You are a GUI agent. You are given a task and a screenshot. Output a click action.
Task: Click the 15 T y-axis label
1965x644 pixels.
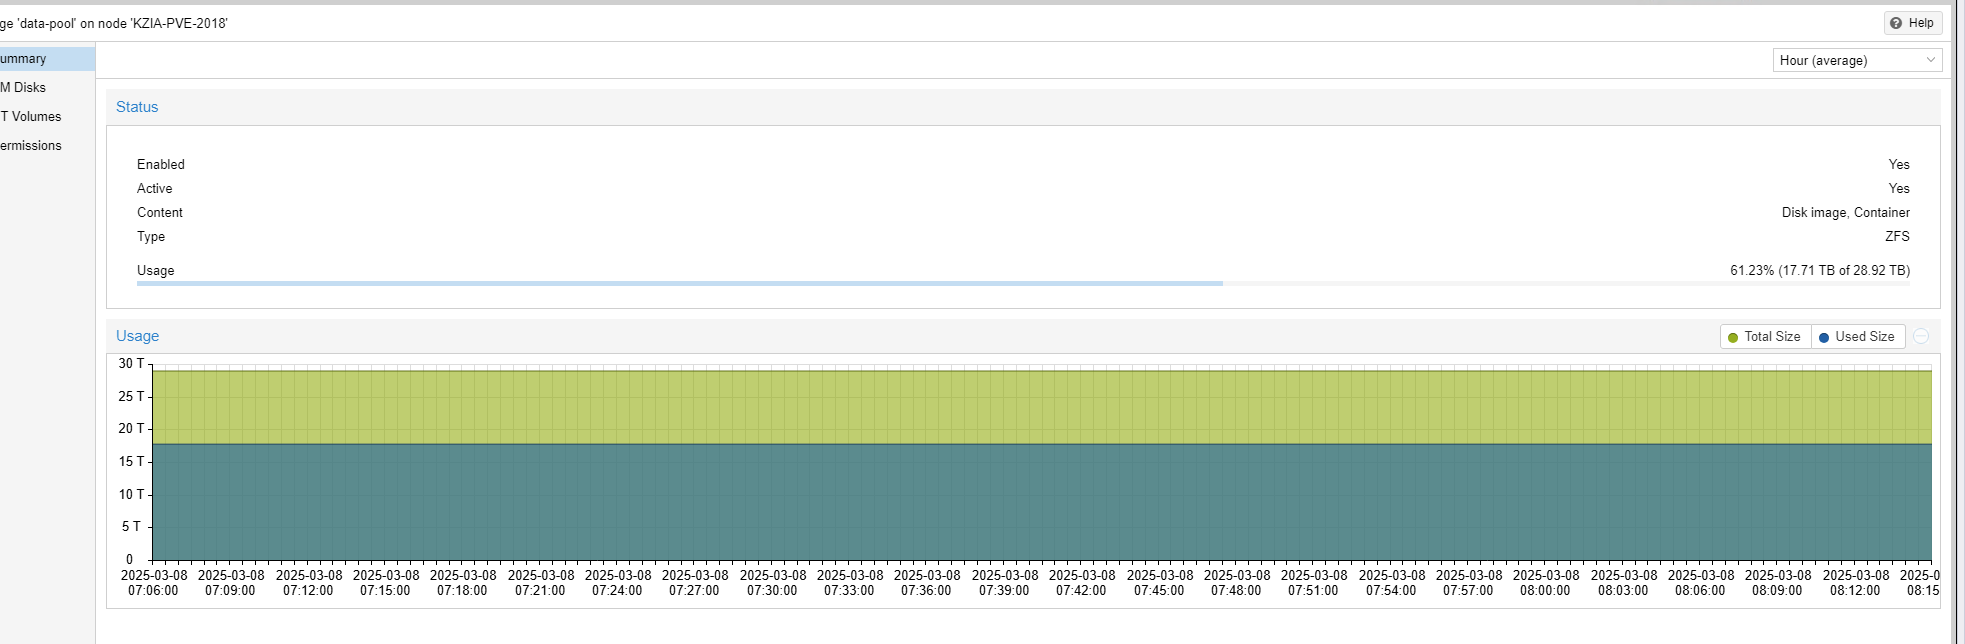[131, 462]
